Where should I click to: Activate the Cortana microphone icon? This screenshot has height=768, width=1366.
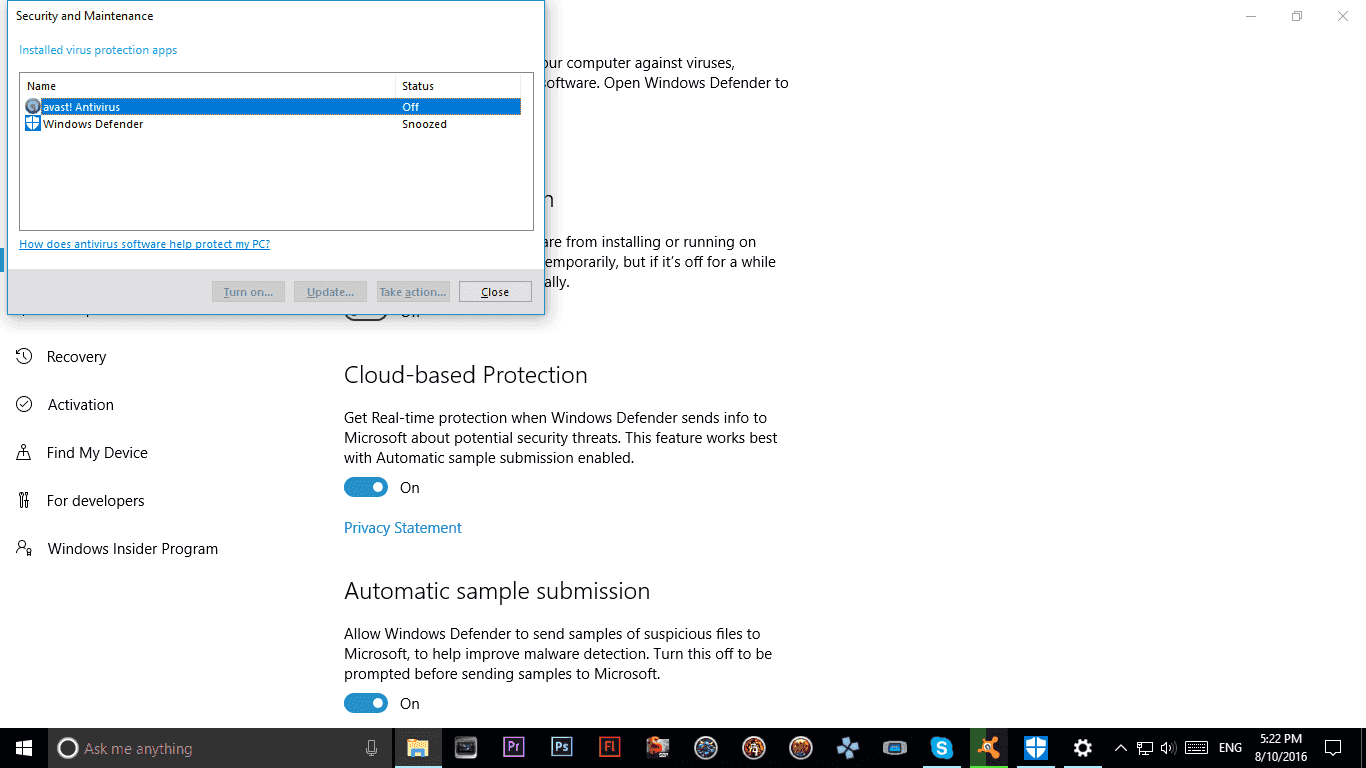coord(371,748)
